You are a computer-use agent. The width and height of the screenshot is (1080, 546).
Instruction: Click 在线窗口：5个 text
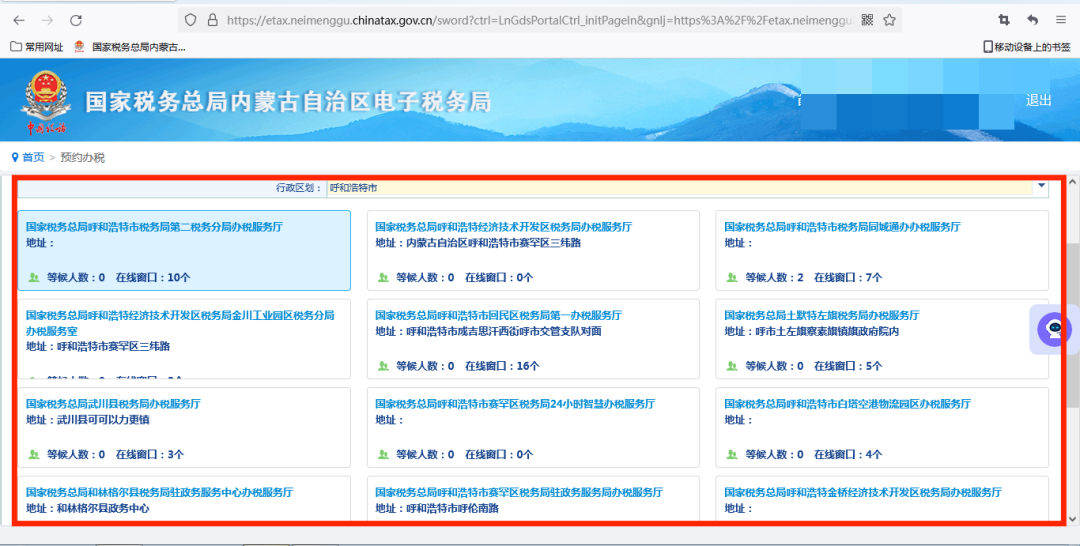(848, 366)
